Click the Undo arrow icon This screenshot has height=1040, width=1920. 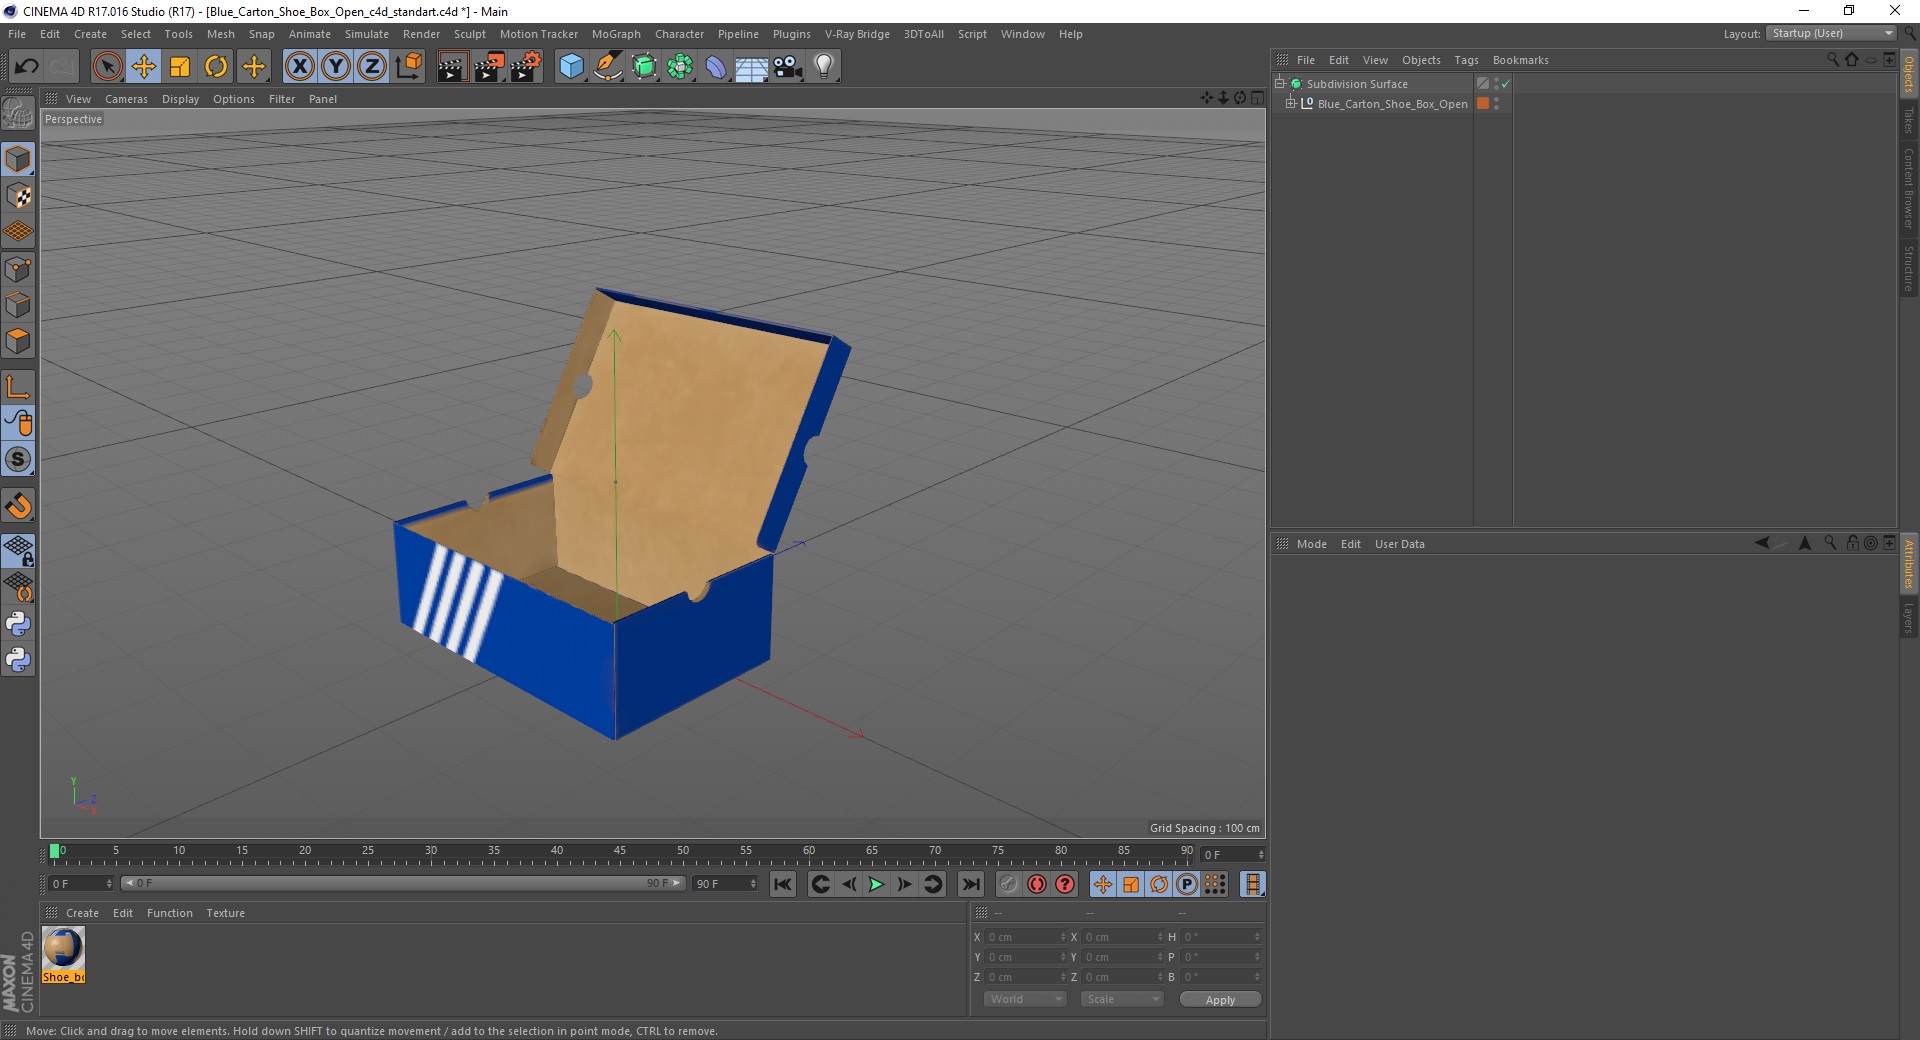click(26, 67)
